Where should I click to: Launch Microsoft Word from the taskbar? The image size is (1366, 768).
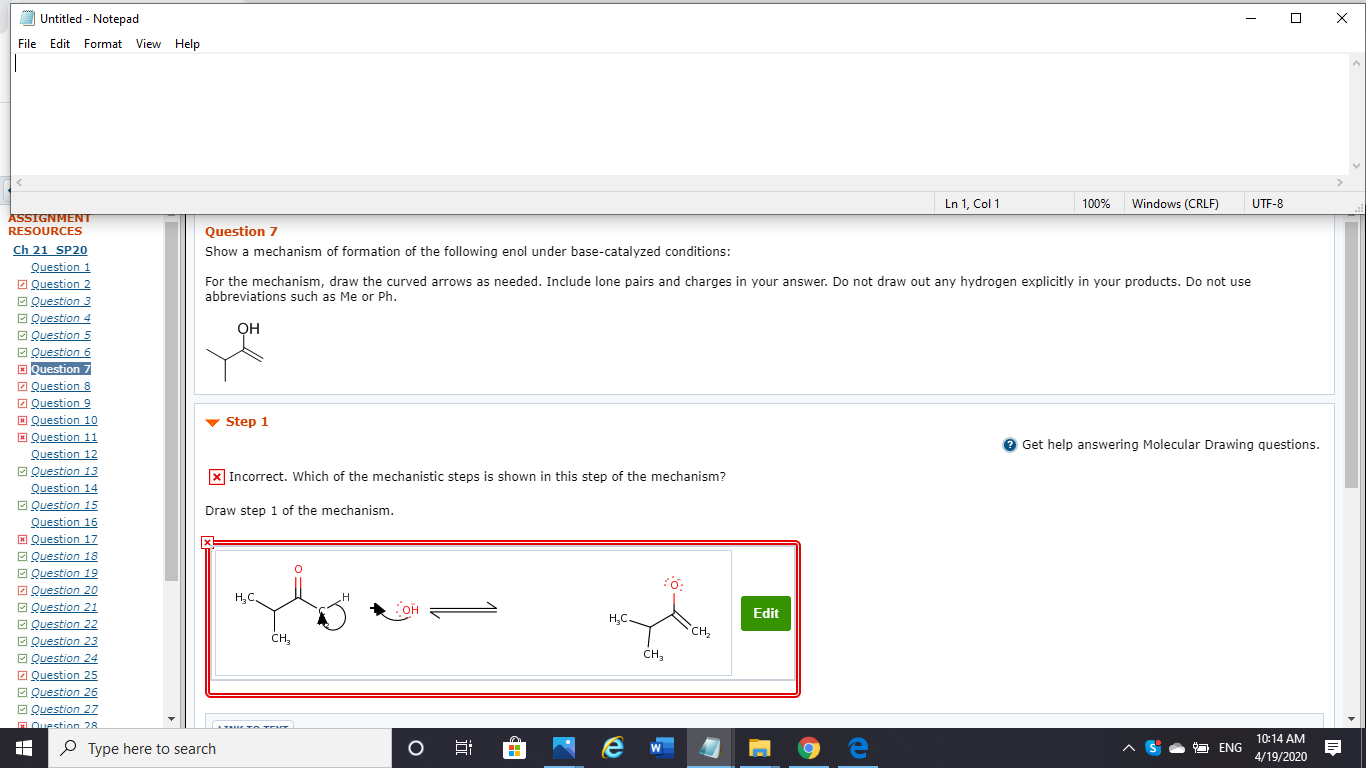click(661, 748)
